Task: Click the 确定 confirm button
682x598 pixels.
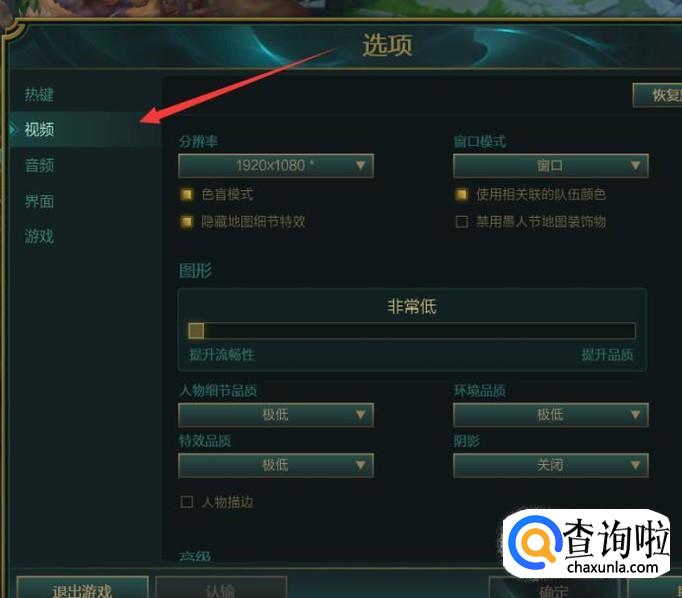Action: tap(554, 588)
